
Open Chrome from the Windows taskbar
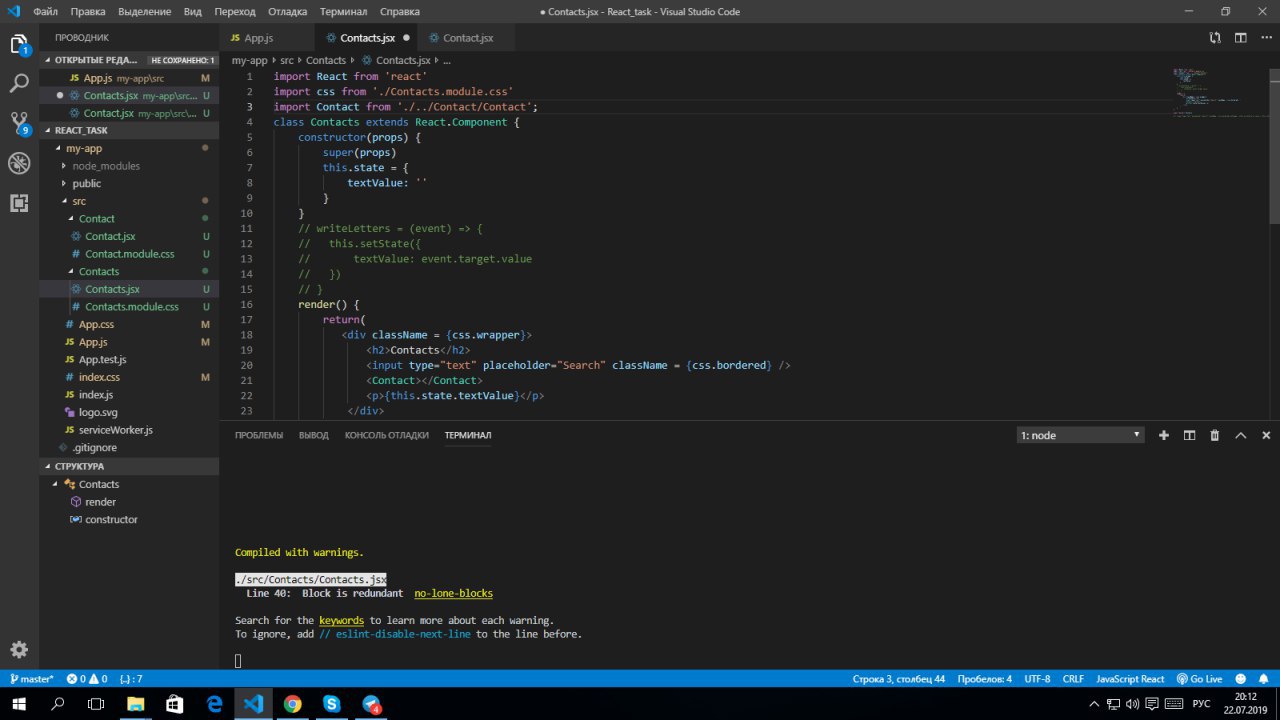click(x=292, y=704)
